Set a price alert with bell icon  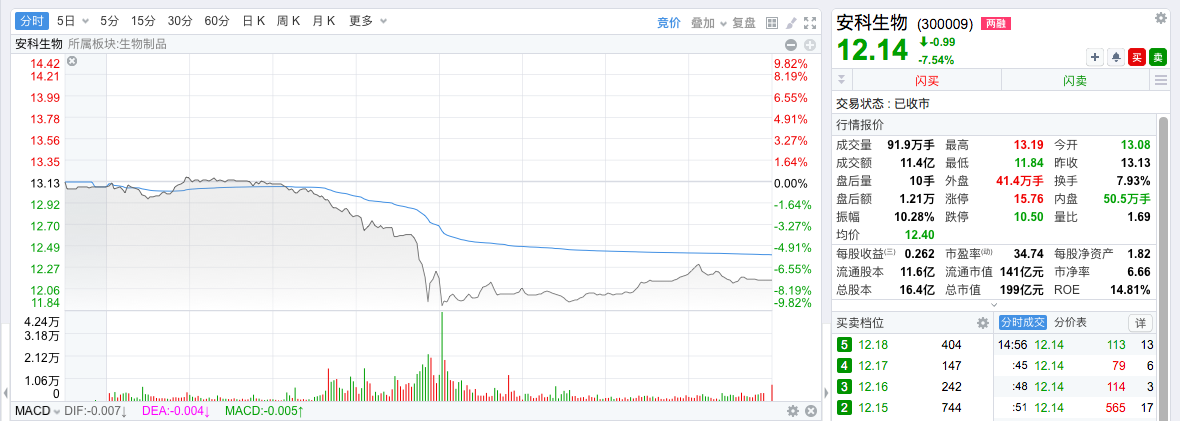coord(1115,56)
